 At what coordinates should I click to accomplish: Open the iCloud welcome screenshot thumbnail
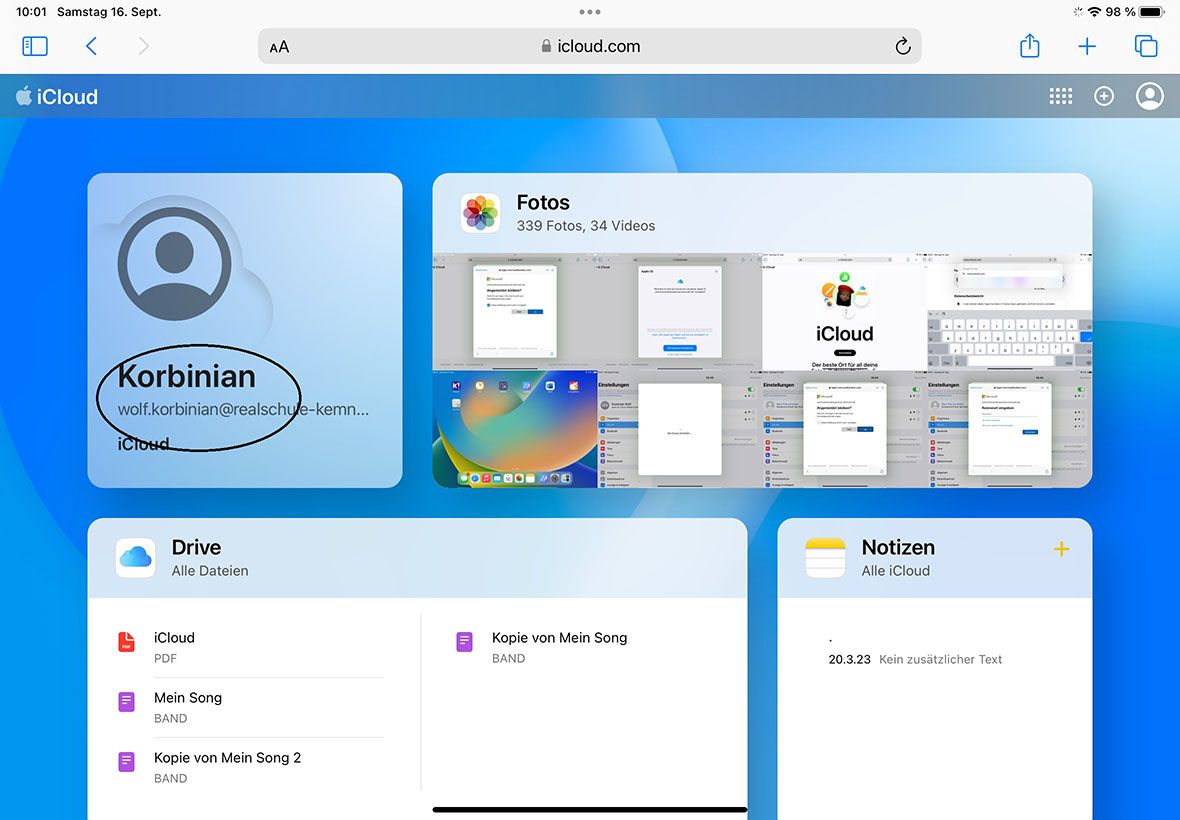[x=844, y=311]
